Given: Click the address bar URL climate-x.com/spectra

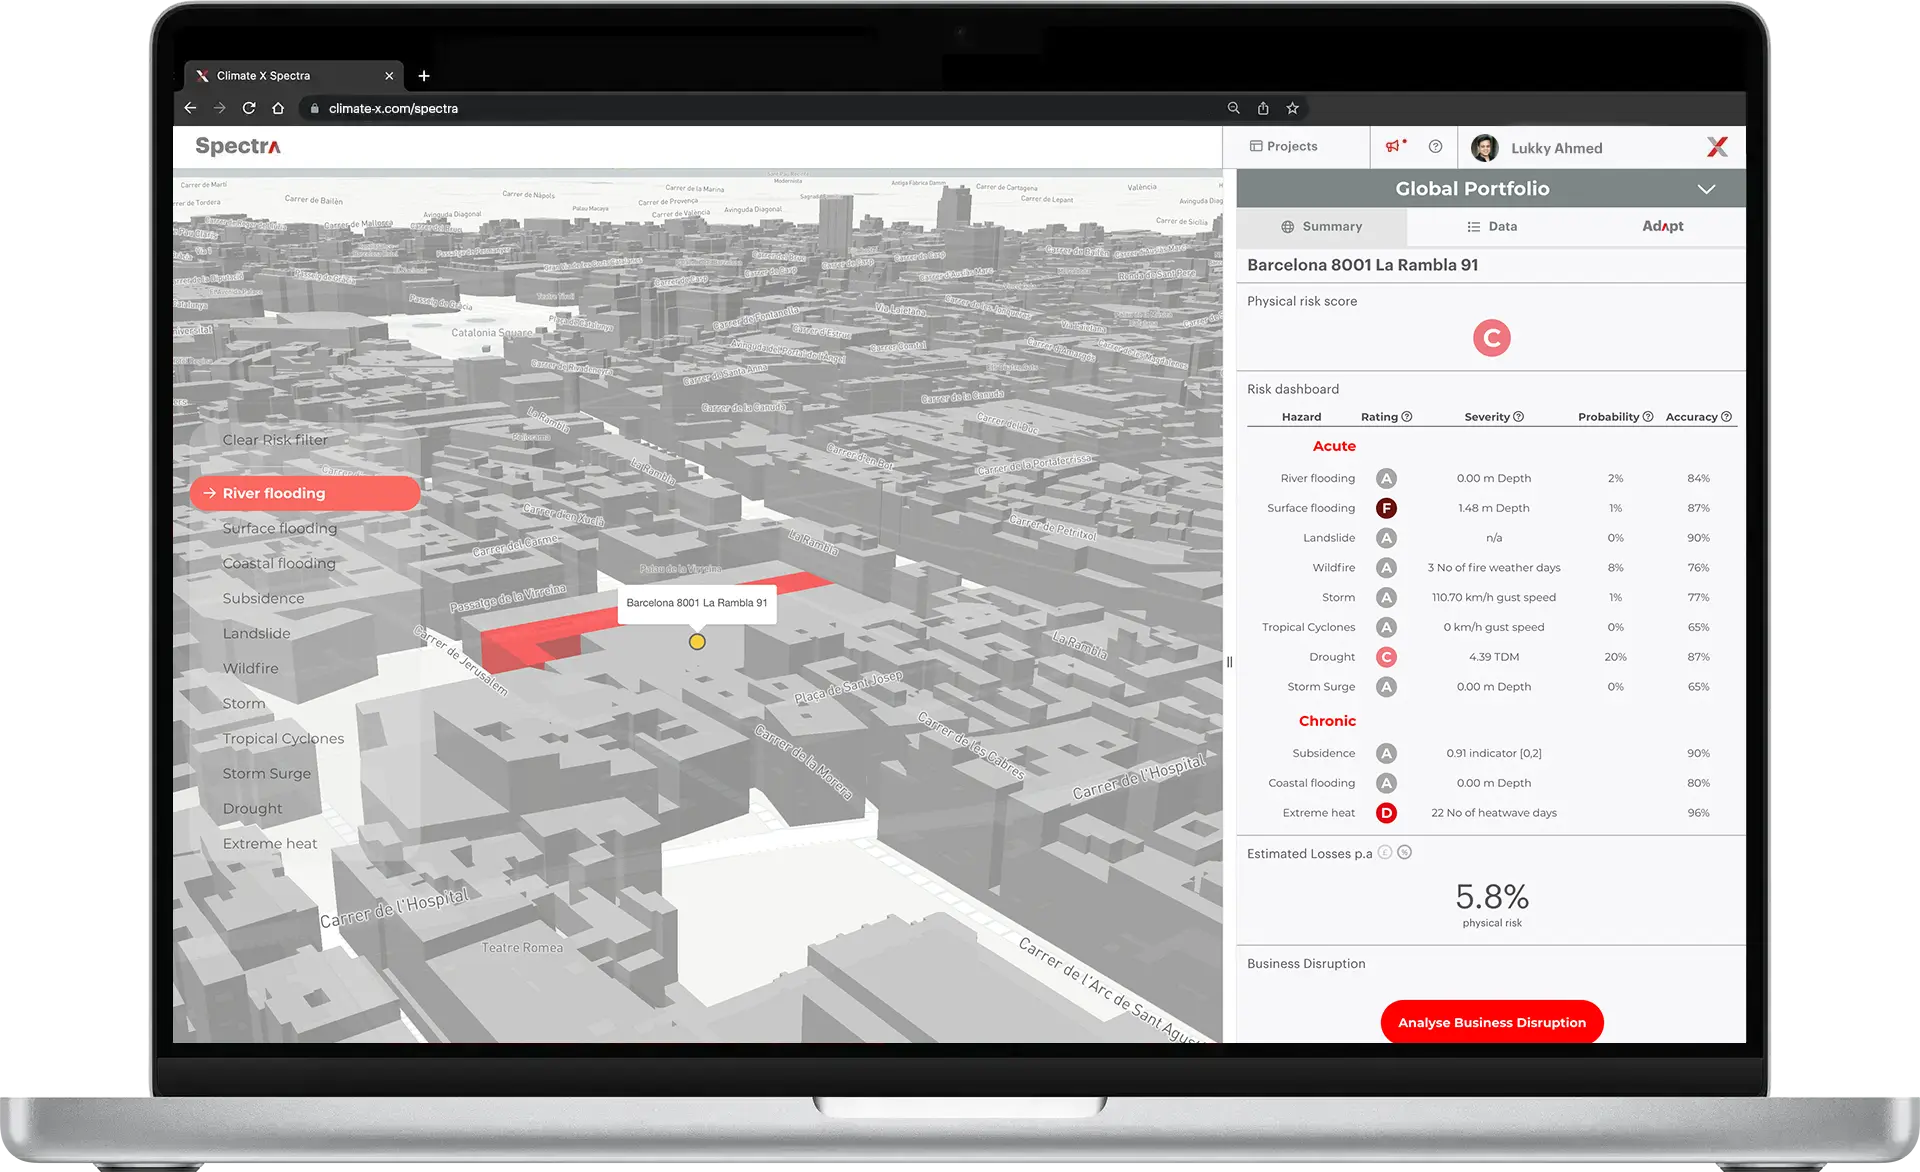Looking at the screenshot, I should coord(393,108).
